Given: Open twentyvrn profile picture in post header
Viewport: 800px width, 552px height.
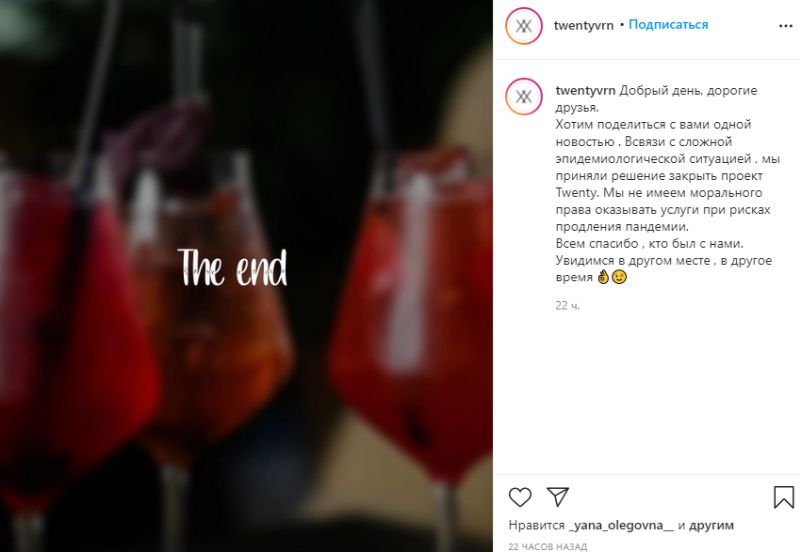Looking at the screenshot, I should 524,26.
